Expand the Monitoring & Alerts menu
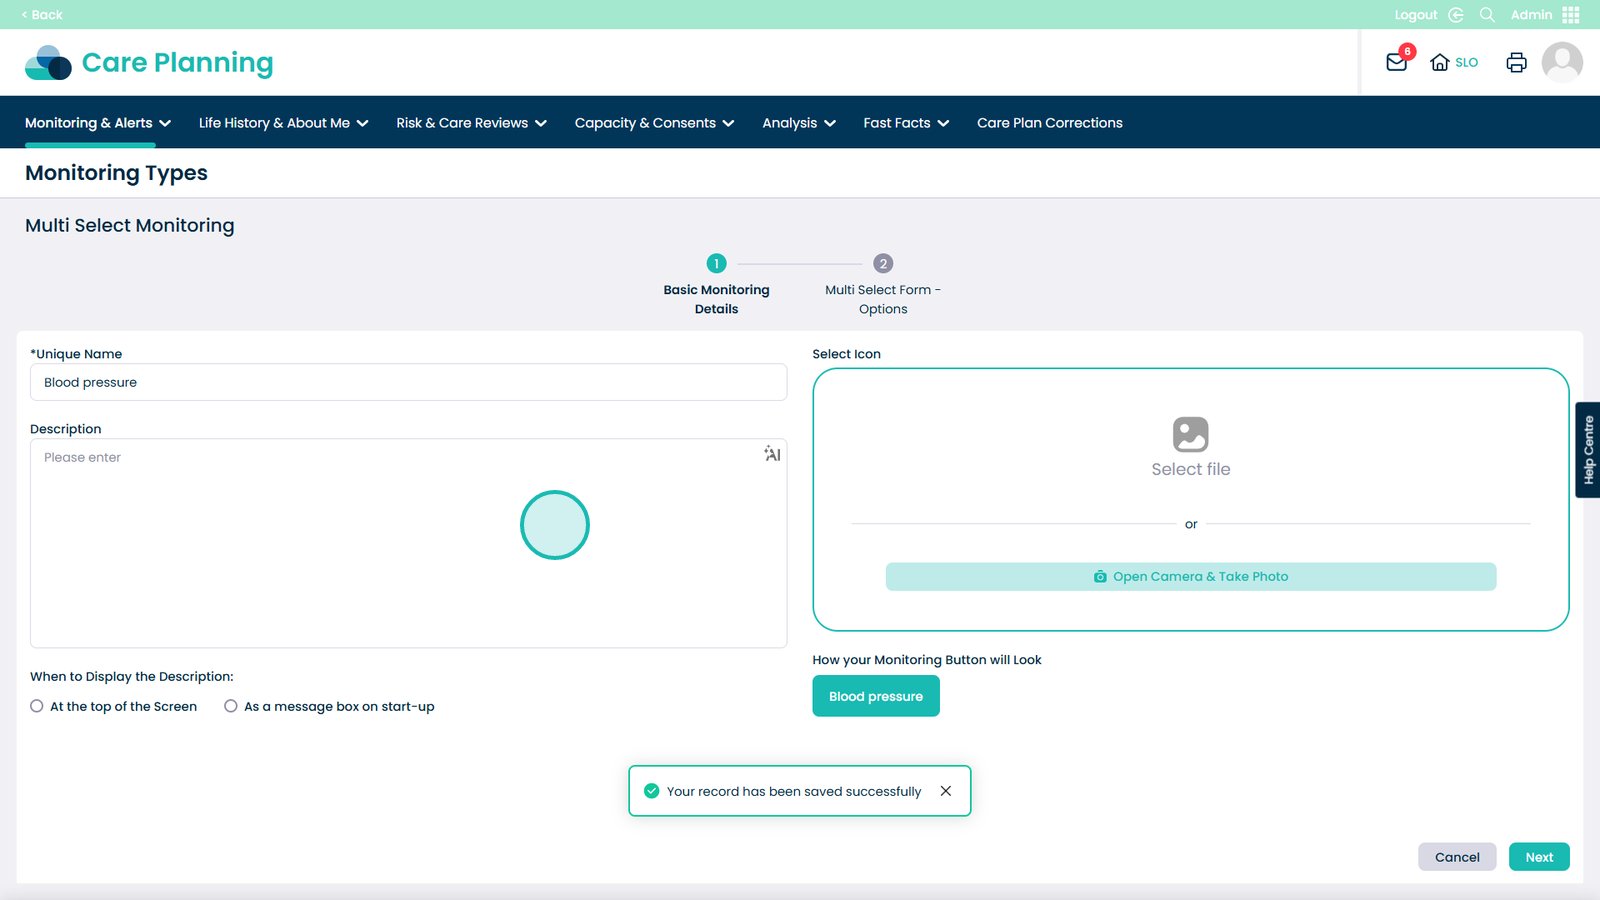 (x=98, y=123)
